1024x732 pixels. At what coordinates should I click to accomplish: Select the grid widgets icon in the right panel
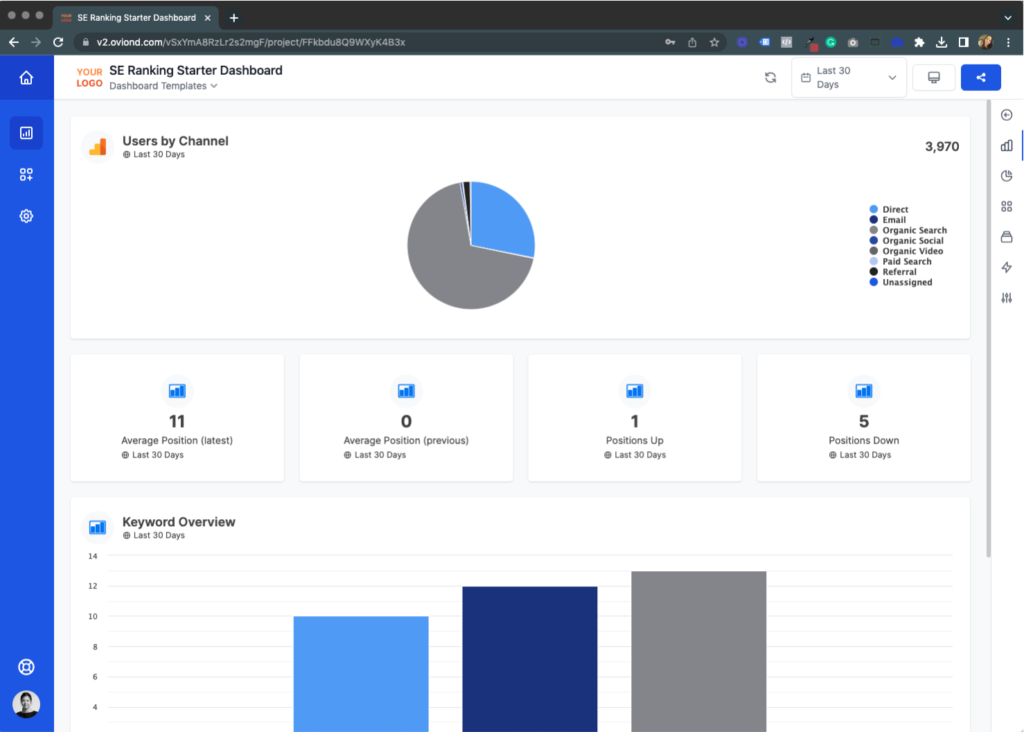[x=1006, y=206]
